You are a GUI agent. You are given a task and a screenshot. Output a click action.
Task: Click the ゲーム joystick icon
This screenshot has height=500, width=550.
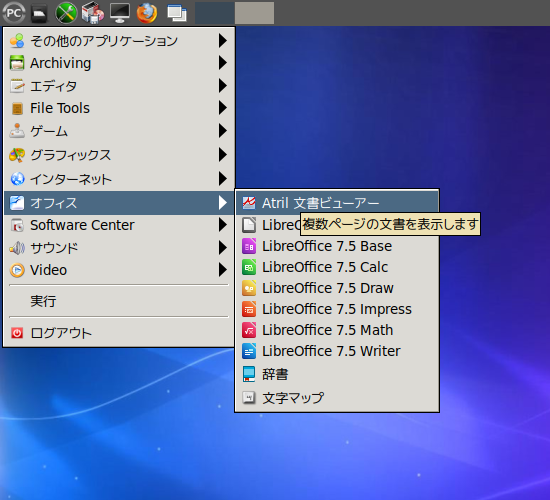17,131
